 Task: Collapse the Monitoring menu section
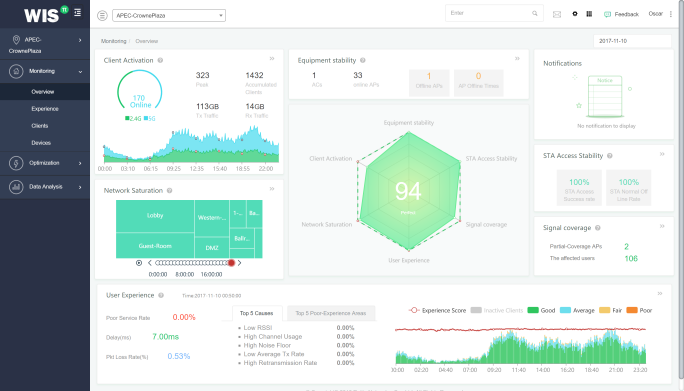[45, 71]
